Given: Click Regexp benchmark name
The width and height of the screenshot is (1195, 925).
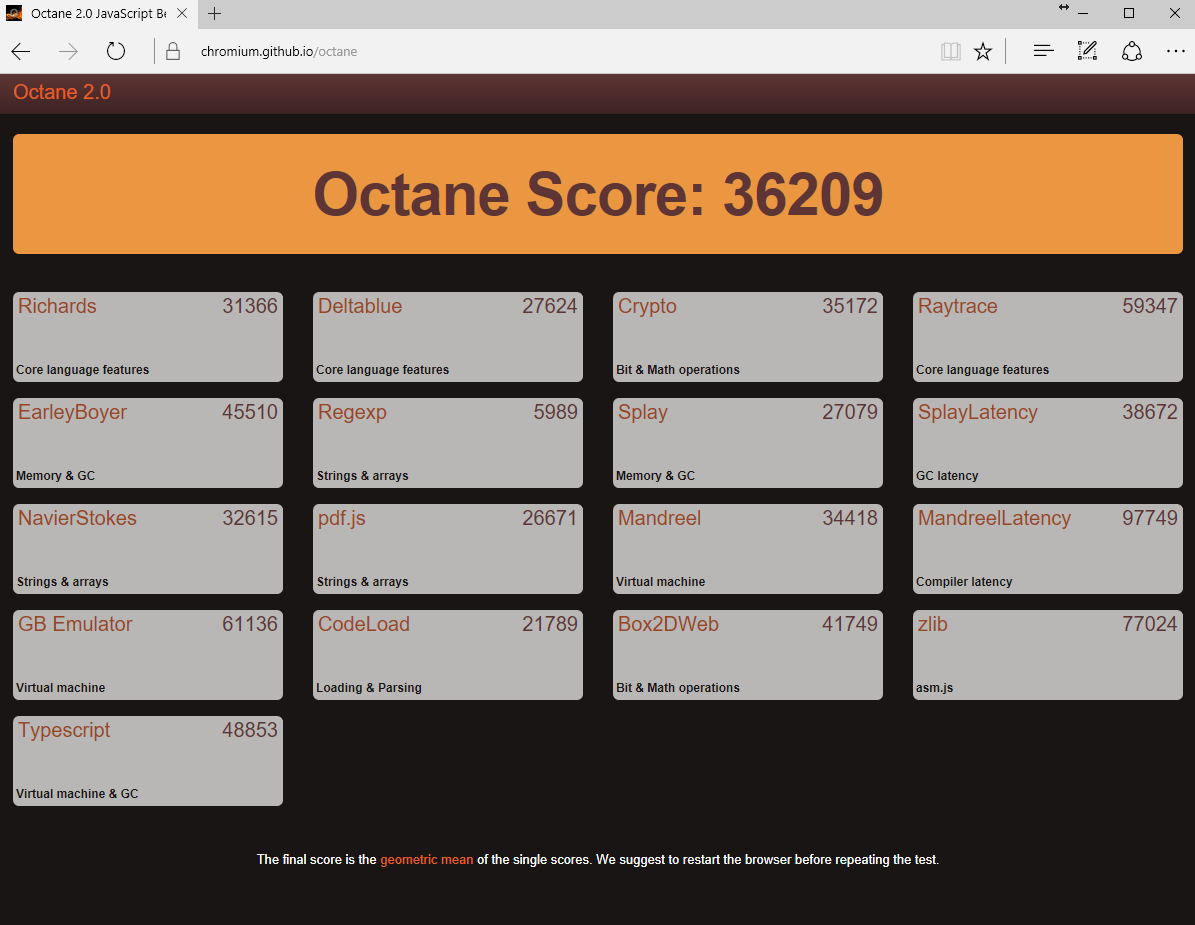Looking at the screenshot, I should click(352, 412).
